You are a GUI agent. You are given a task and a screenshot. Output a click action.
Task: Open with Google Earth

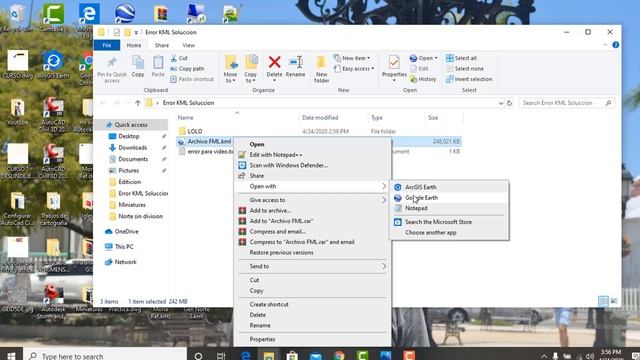(x=449, y=198)
